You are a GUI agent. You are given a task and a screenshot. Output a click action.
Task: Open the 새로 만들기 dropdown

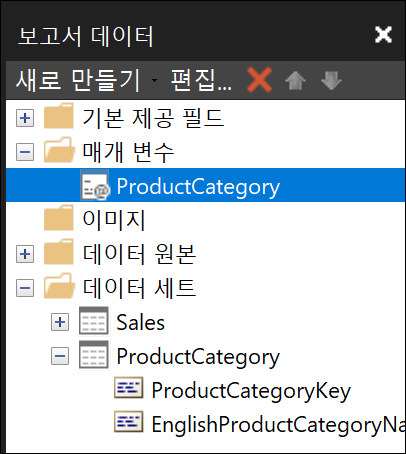[154, 80]
